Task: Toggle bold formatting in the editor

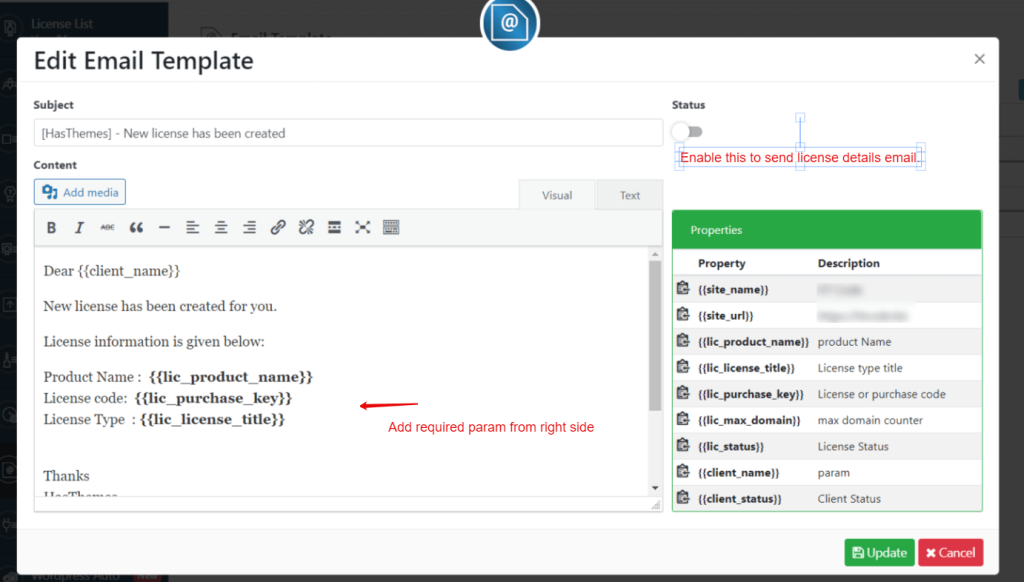Action: (51, 227)
